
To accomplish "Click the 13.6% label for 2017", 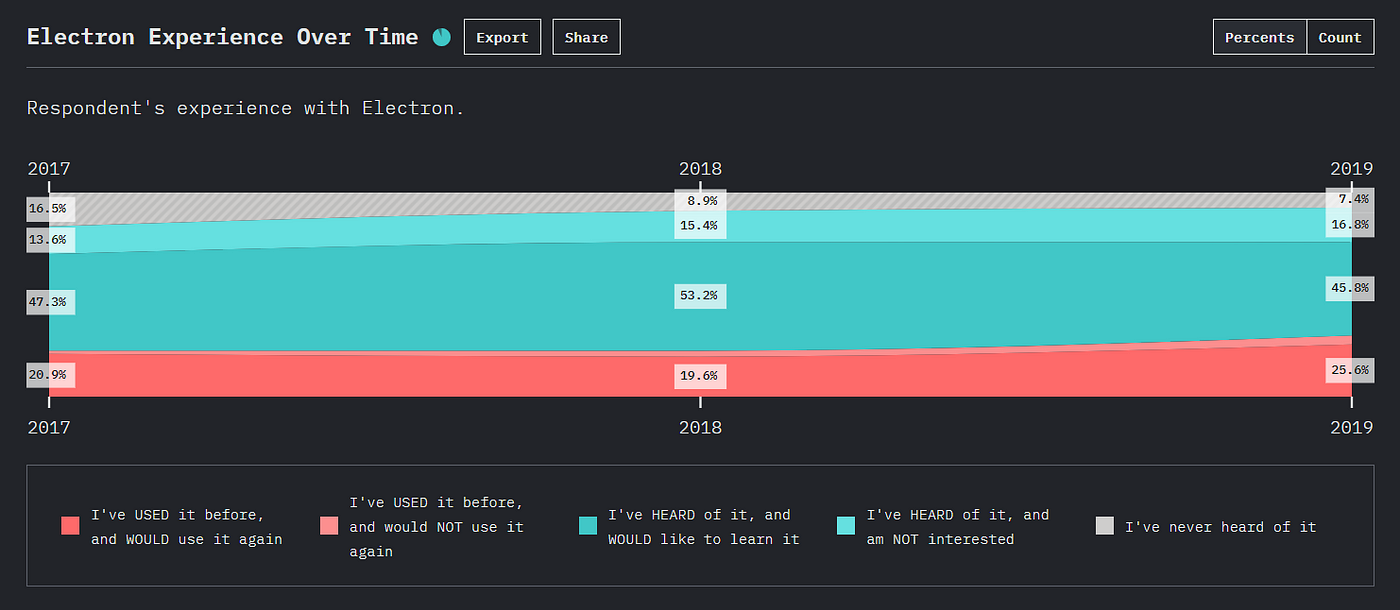I will (x=49, y=240).
